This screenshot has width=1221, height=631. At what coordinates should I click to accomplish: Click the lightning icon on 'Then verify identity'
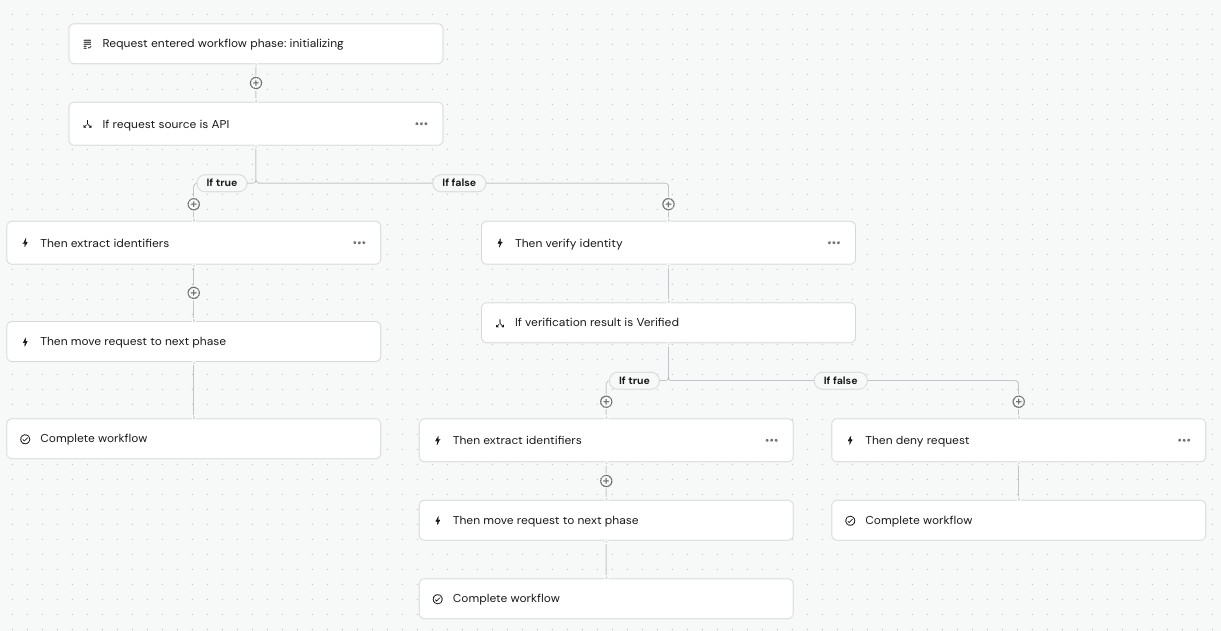[500, 242]
